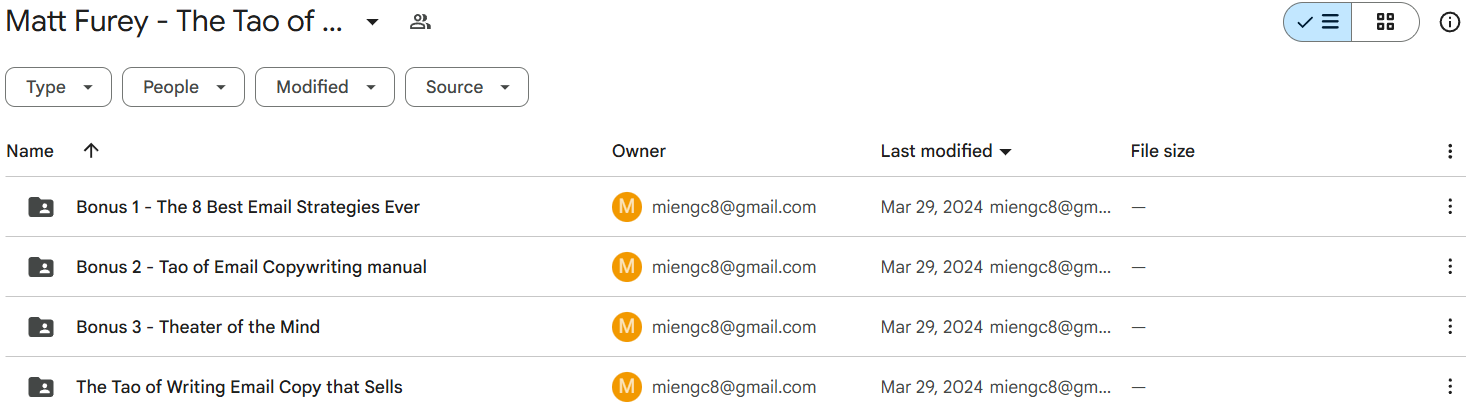Sort by the Name column header

pyautogui.click(x=30, y=151)
